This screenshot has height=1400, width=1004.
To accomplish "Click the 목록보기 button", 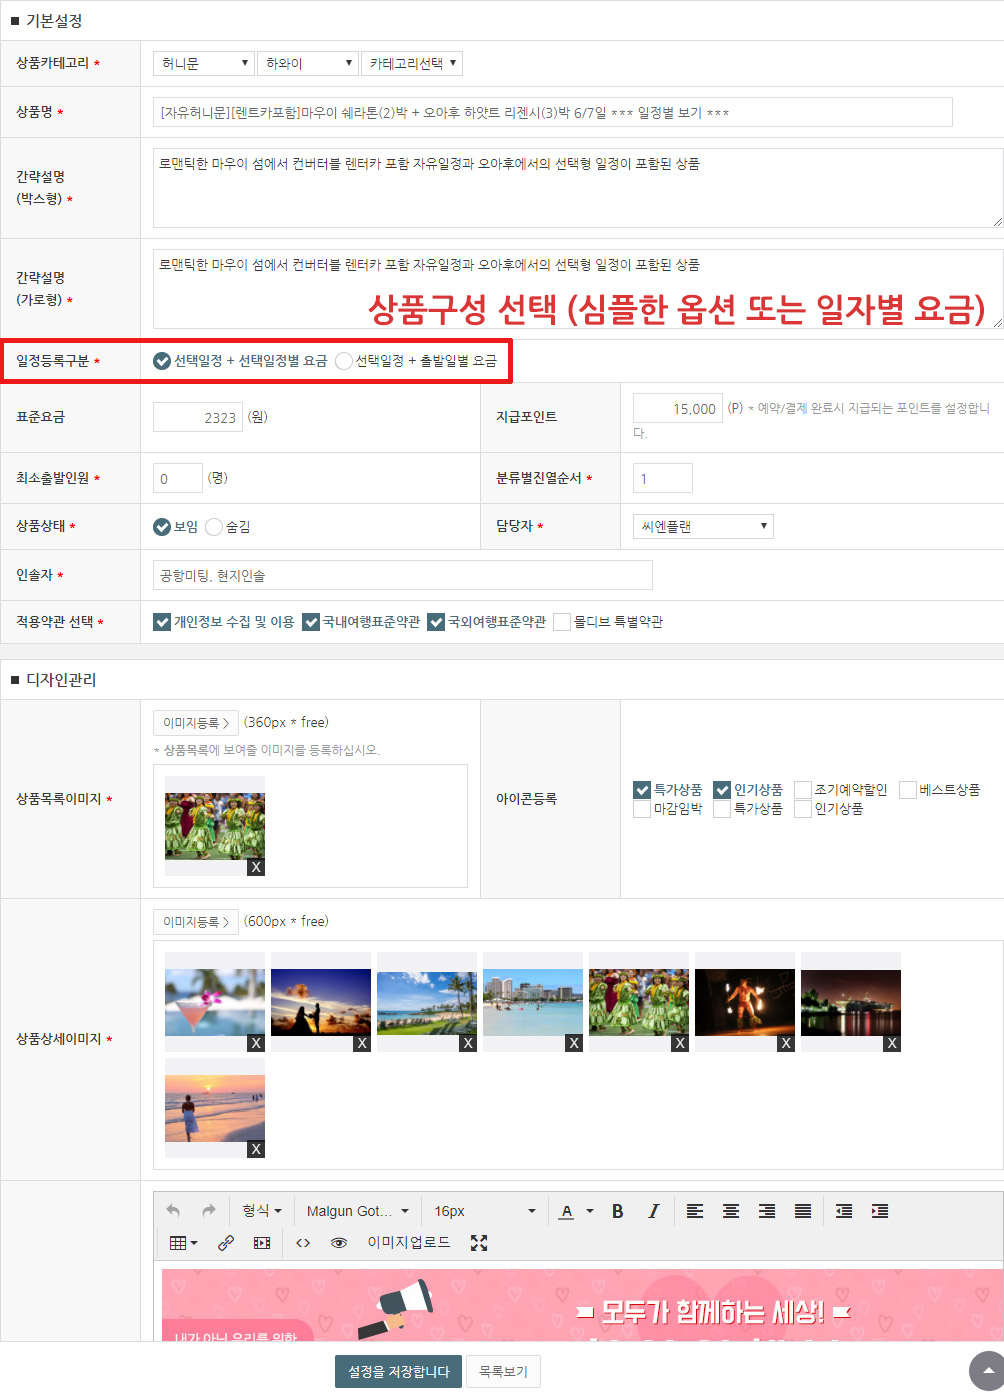I will [503, 1372].
